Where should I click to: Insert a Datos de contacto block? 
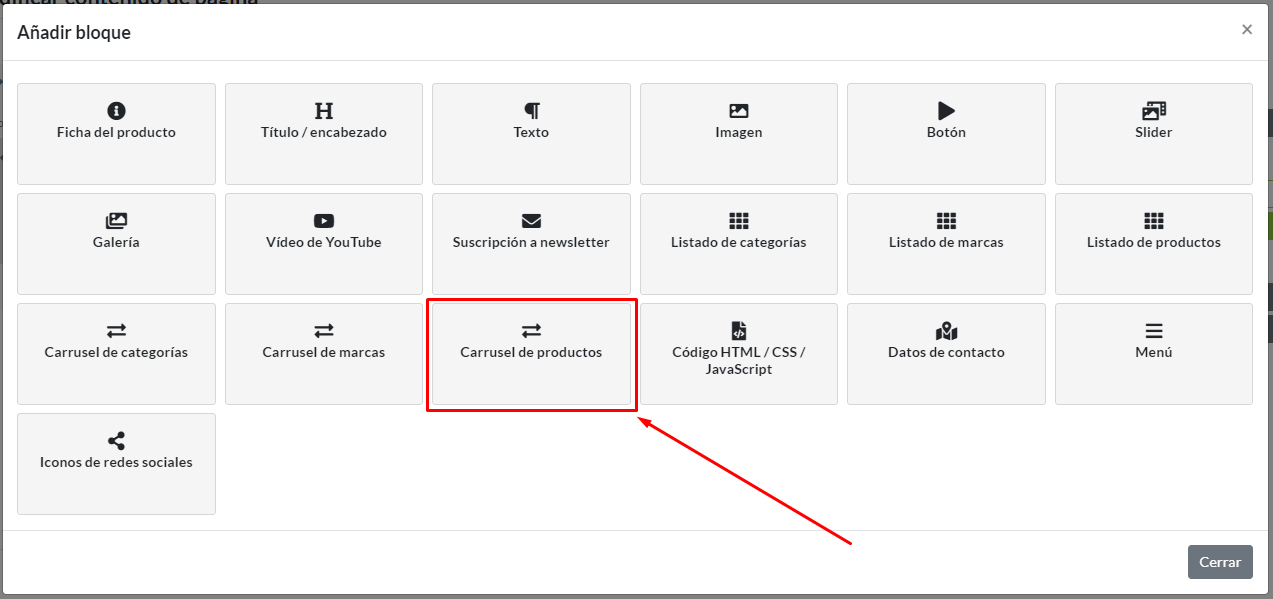coord(946,353)
